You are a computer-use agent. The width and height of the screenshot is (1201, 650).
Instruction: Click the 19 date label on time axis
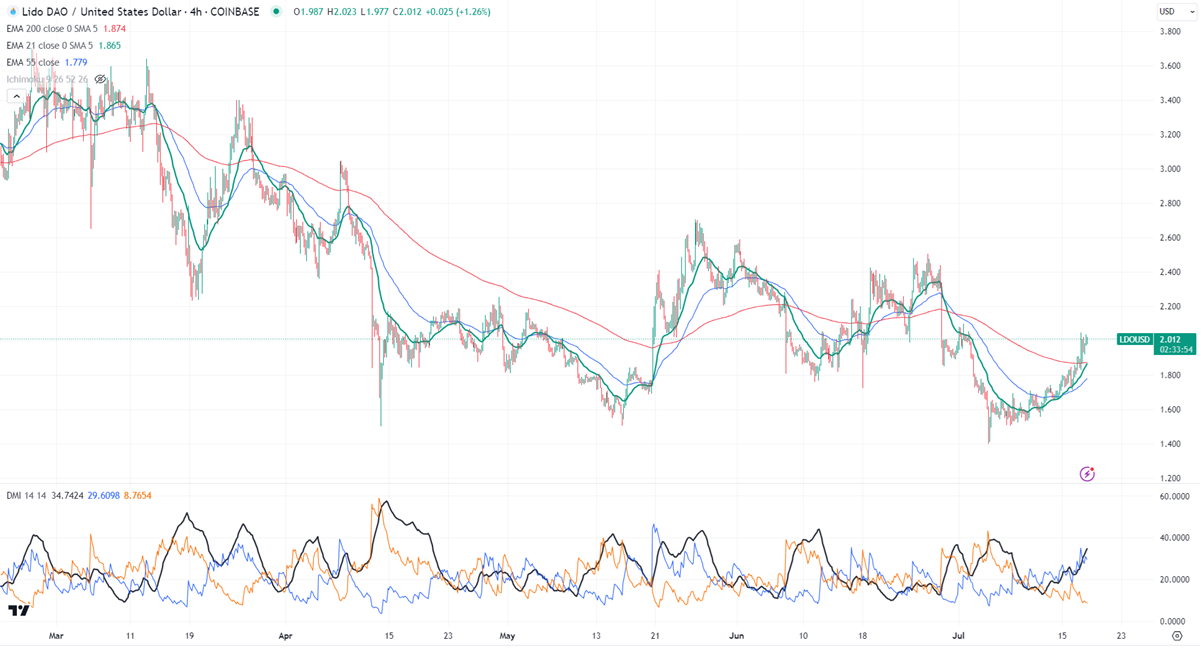tap(189, 635)
